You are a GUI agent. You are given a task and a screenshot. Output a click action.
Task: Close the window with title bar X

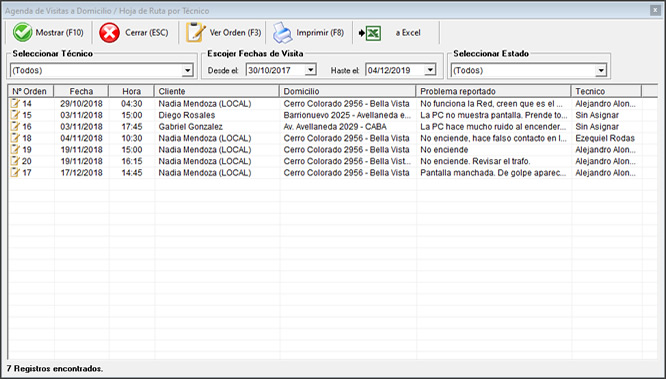coord(656,11)
